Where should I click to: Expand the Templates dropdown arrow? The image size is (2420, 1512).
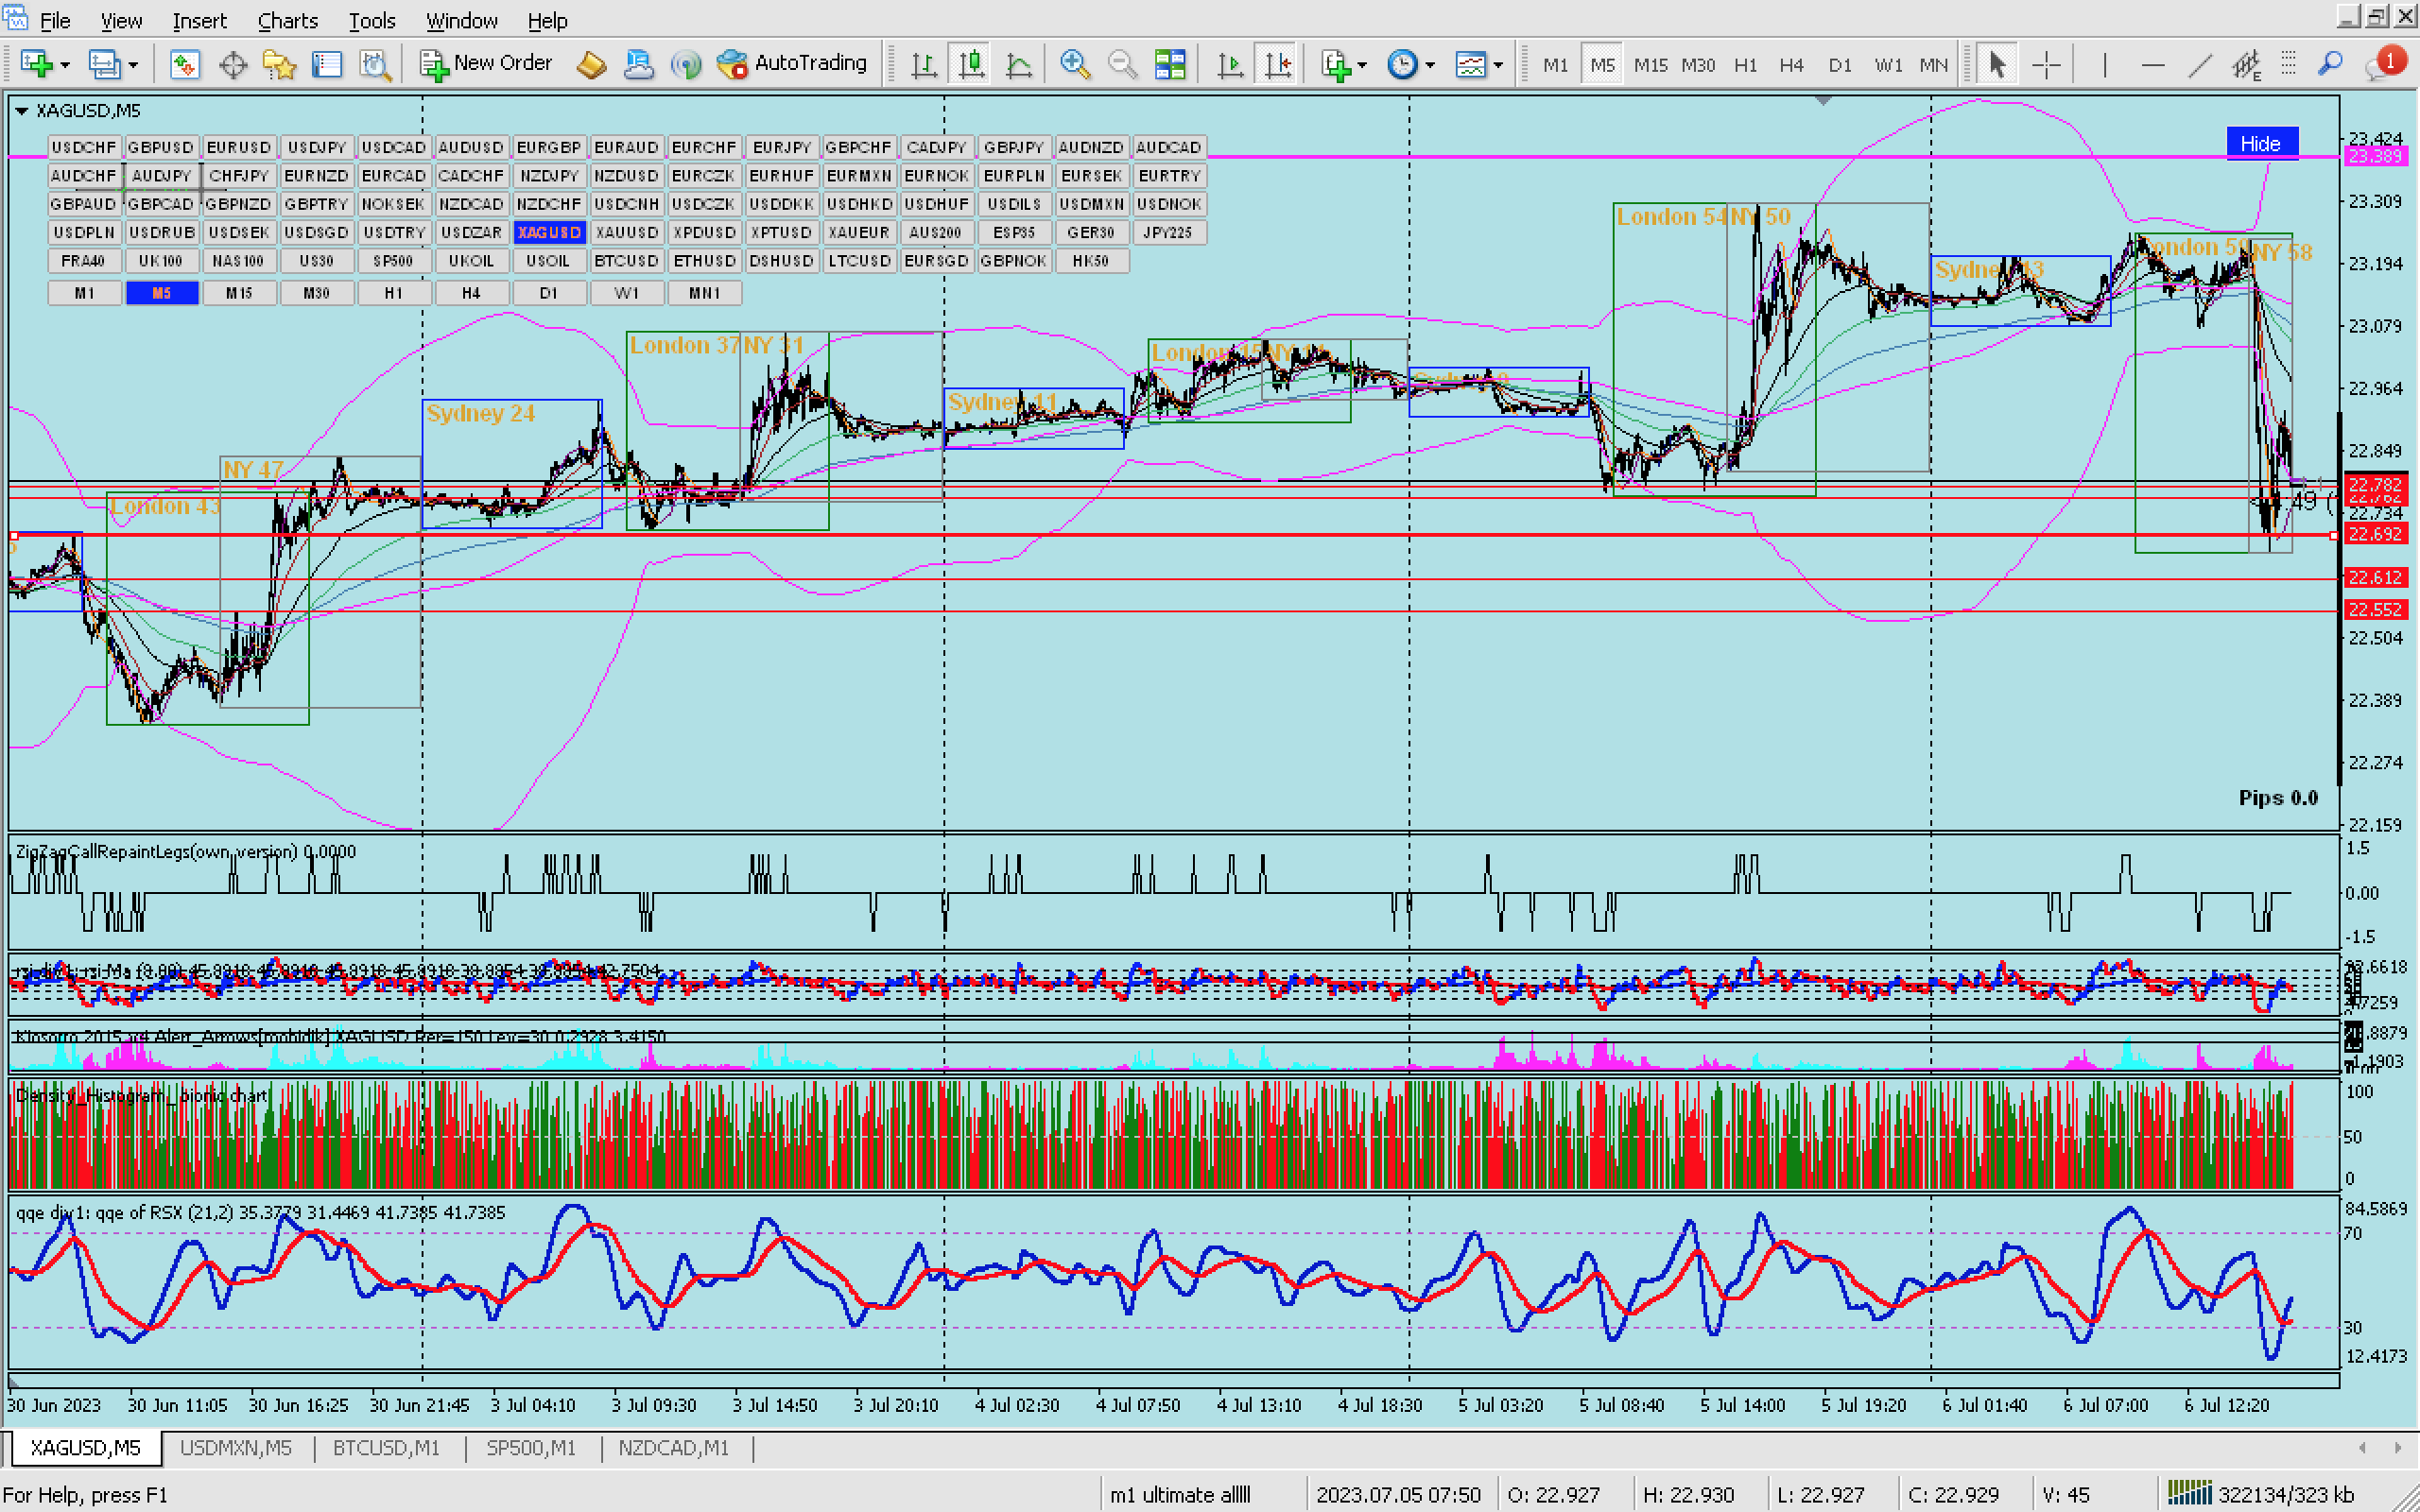(x=1498, y=65)
